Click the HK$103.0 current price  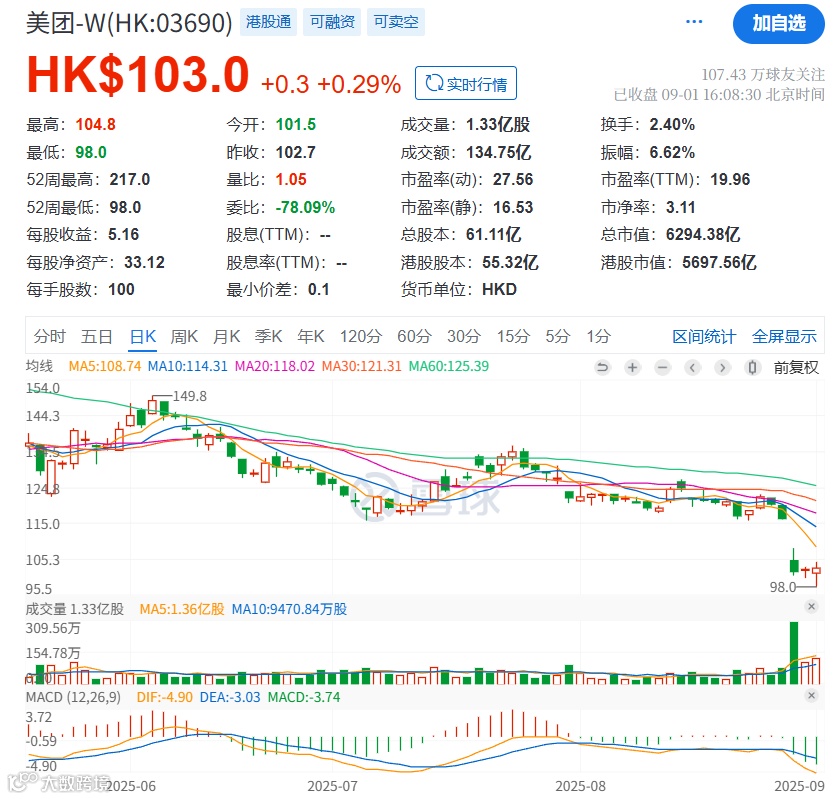coord(138,75)
